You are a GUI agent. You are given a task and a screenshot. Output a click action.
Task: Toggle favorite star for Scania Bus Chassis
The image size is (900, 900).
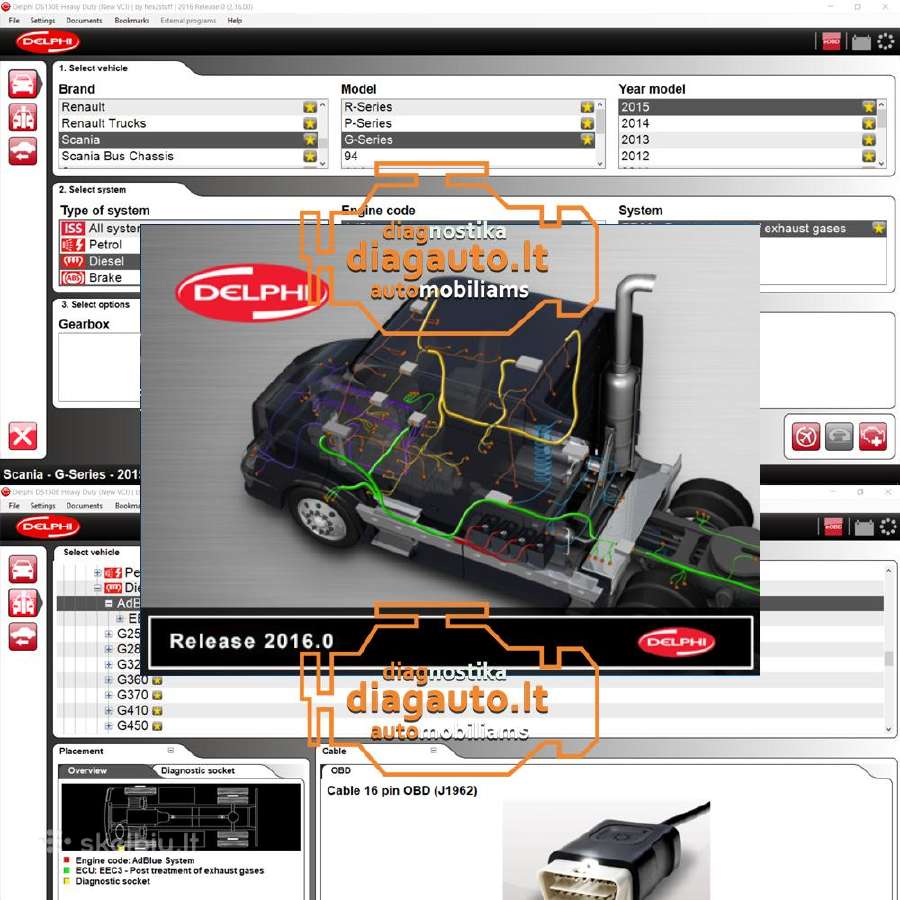pyautogui.click(x=310, y=156)
